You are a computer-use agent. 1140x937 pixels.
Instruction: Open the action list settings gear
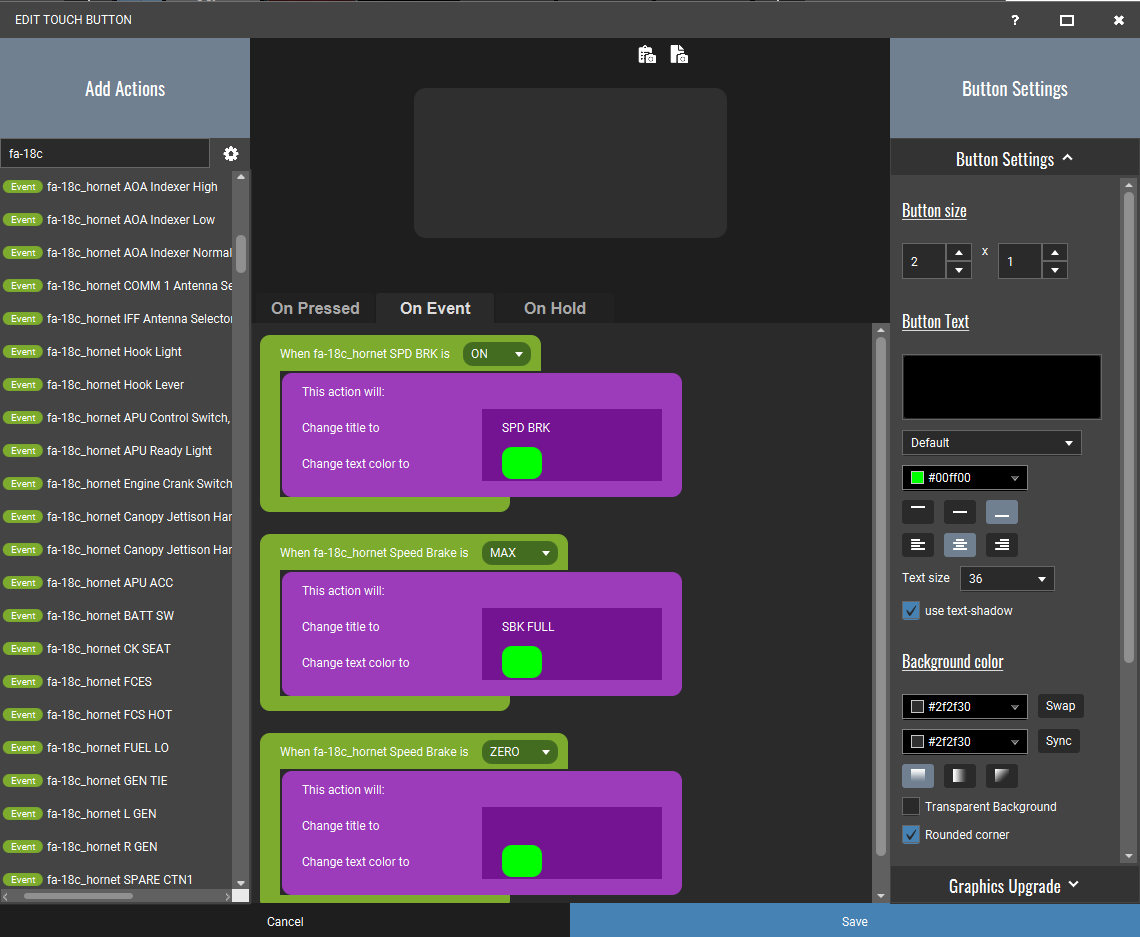(231, 154)
